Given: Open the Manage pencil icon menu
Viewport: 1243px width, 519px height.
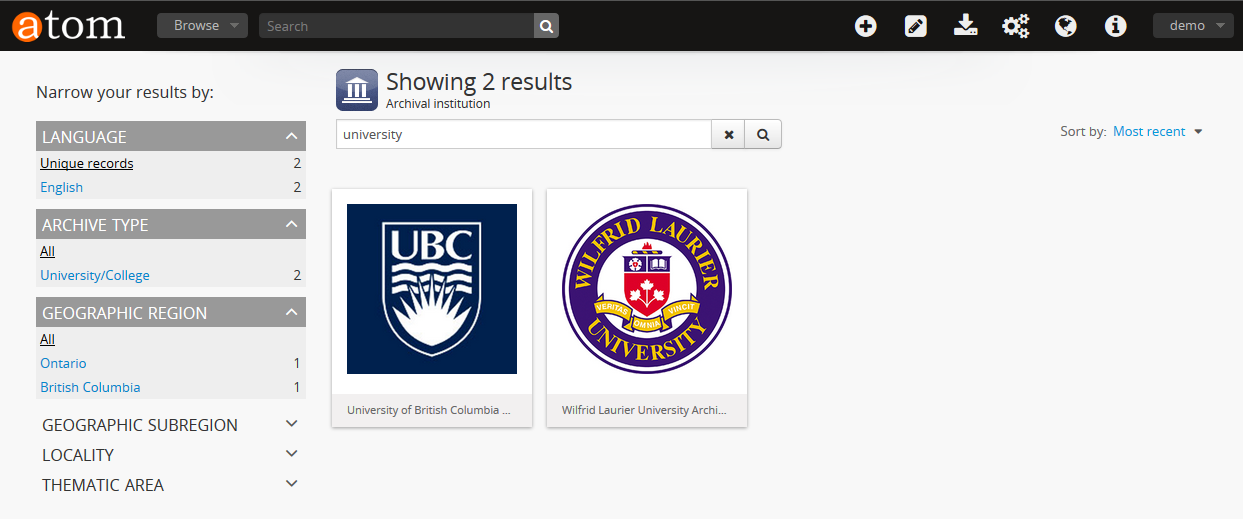Looking at the screenshot, I should pyautogui.click(x=916, y=26).
